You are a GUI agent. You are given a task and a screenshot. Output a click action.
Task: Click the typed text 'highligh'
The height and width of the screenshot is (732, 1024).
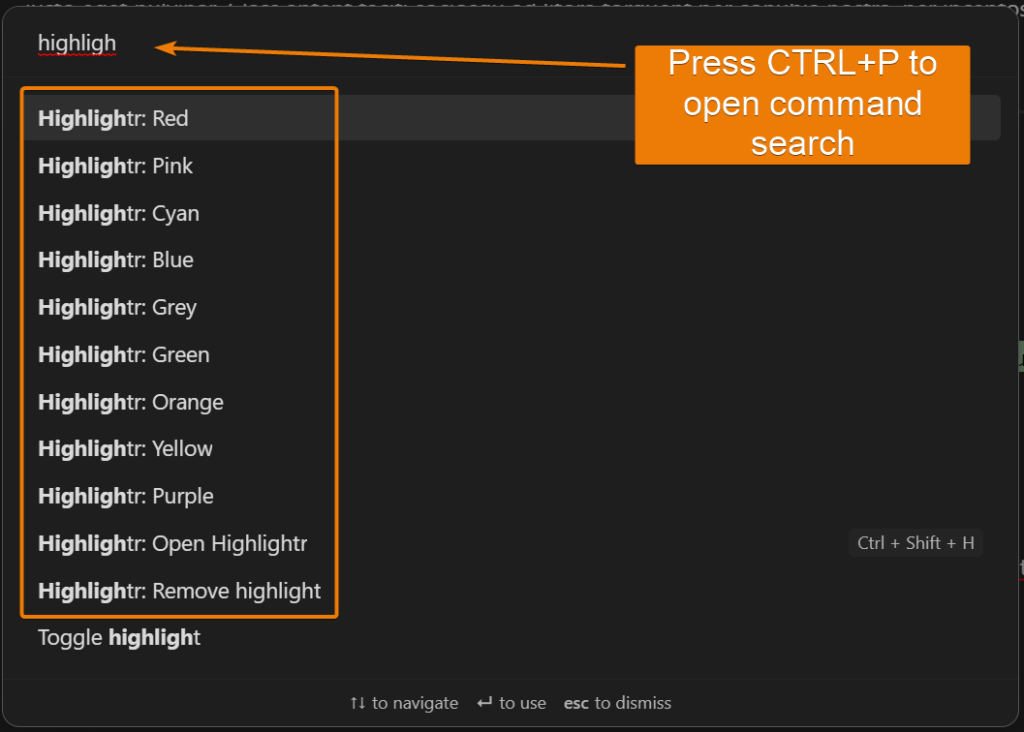tap(76, 43)
